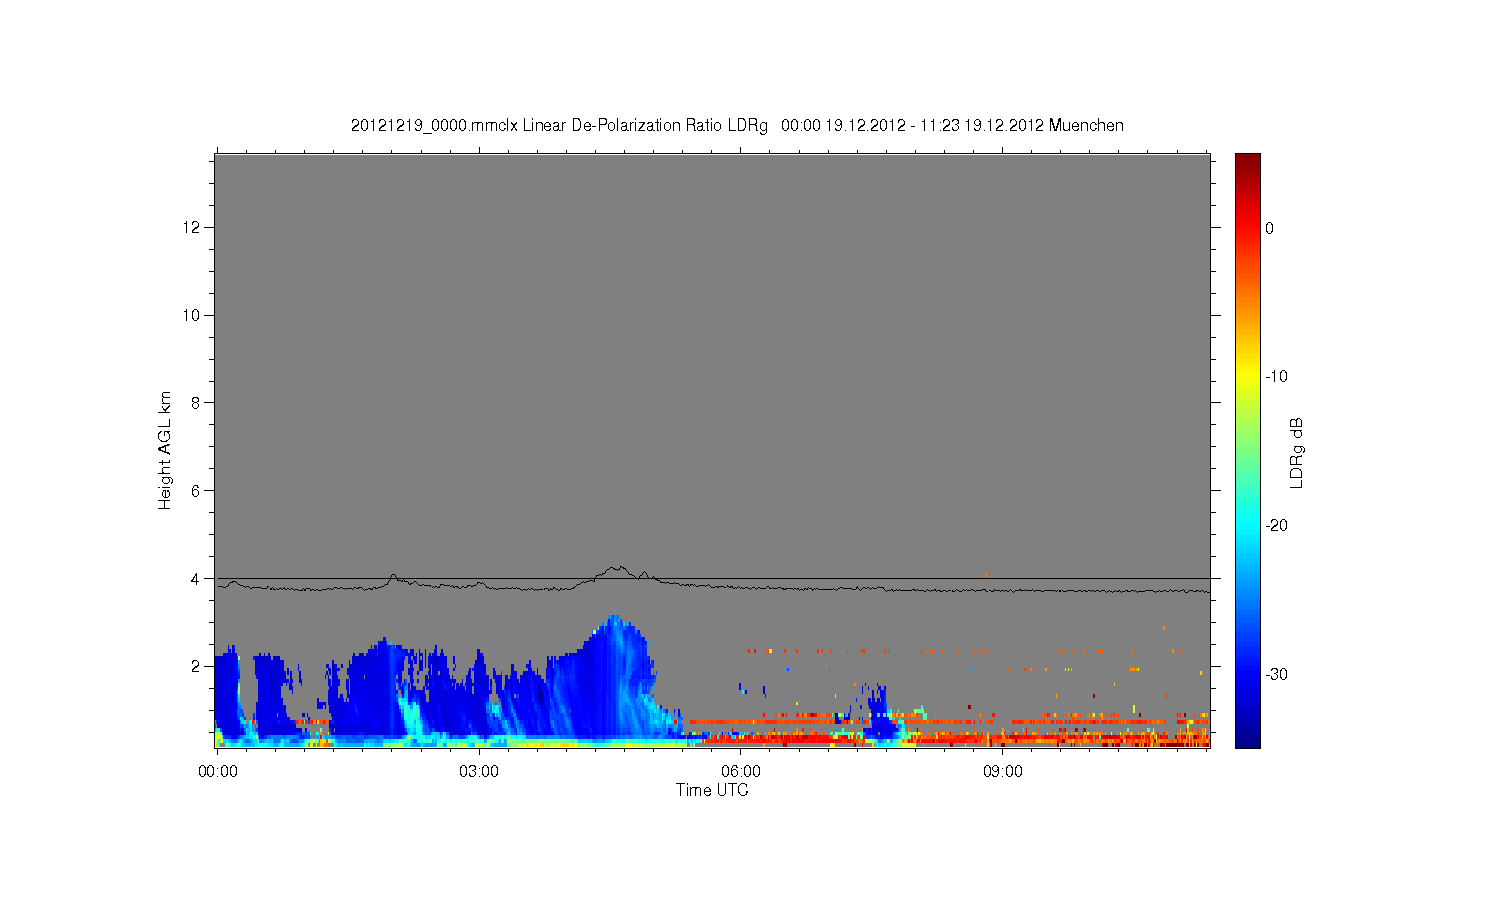Click the height tick label 4
This screenshot has height=900, width=1500.
coord(196,578)
